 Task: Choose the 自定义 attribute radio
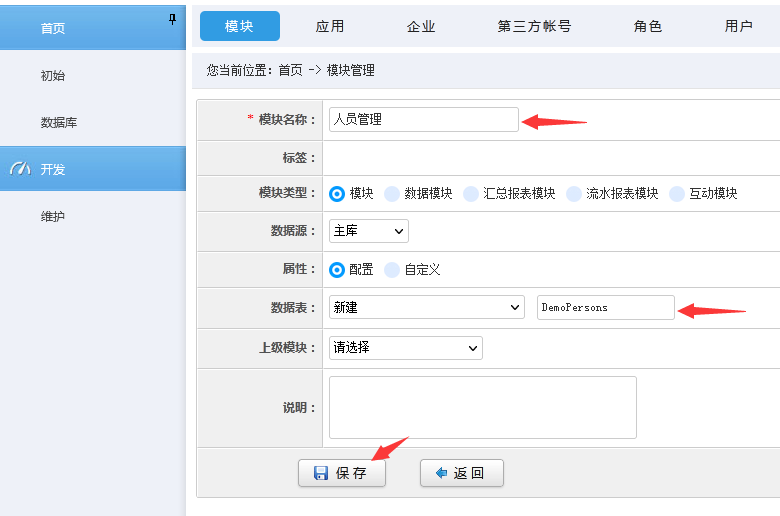[392, 270]
